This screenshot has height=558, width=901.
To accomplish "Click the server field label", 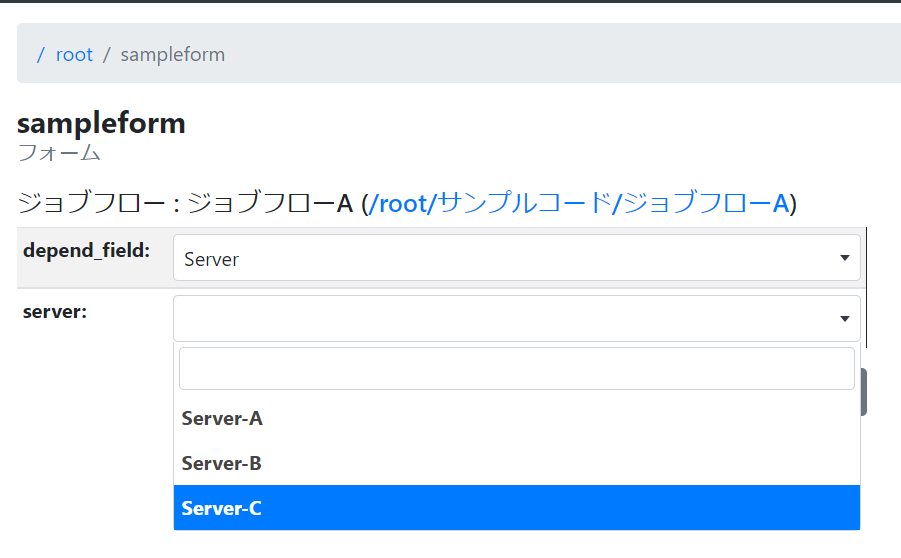I will click(55, 312).
